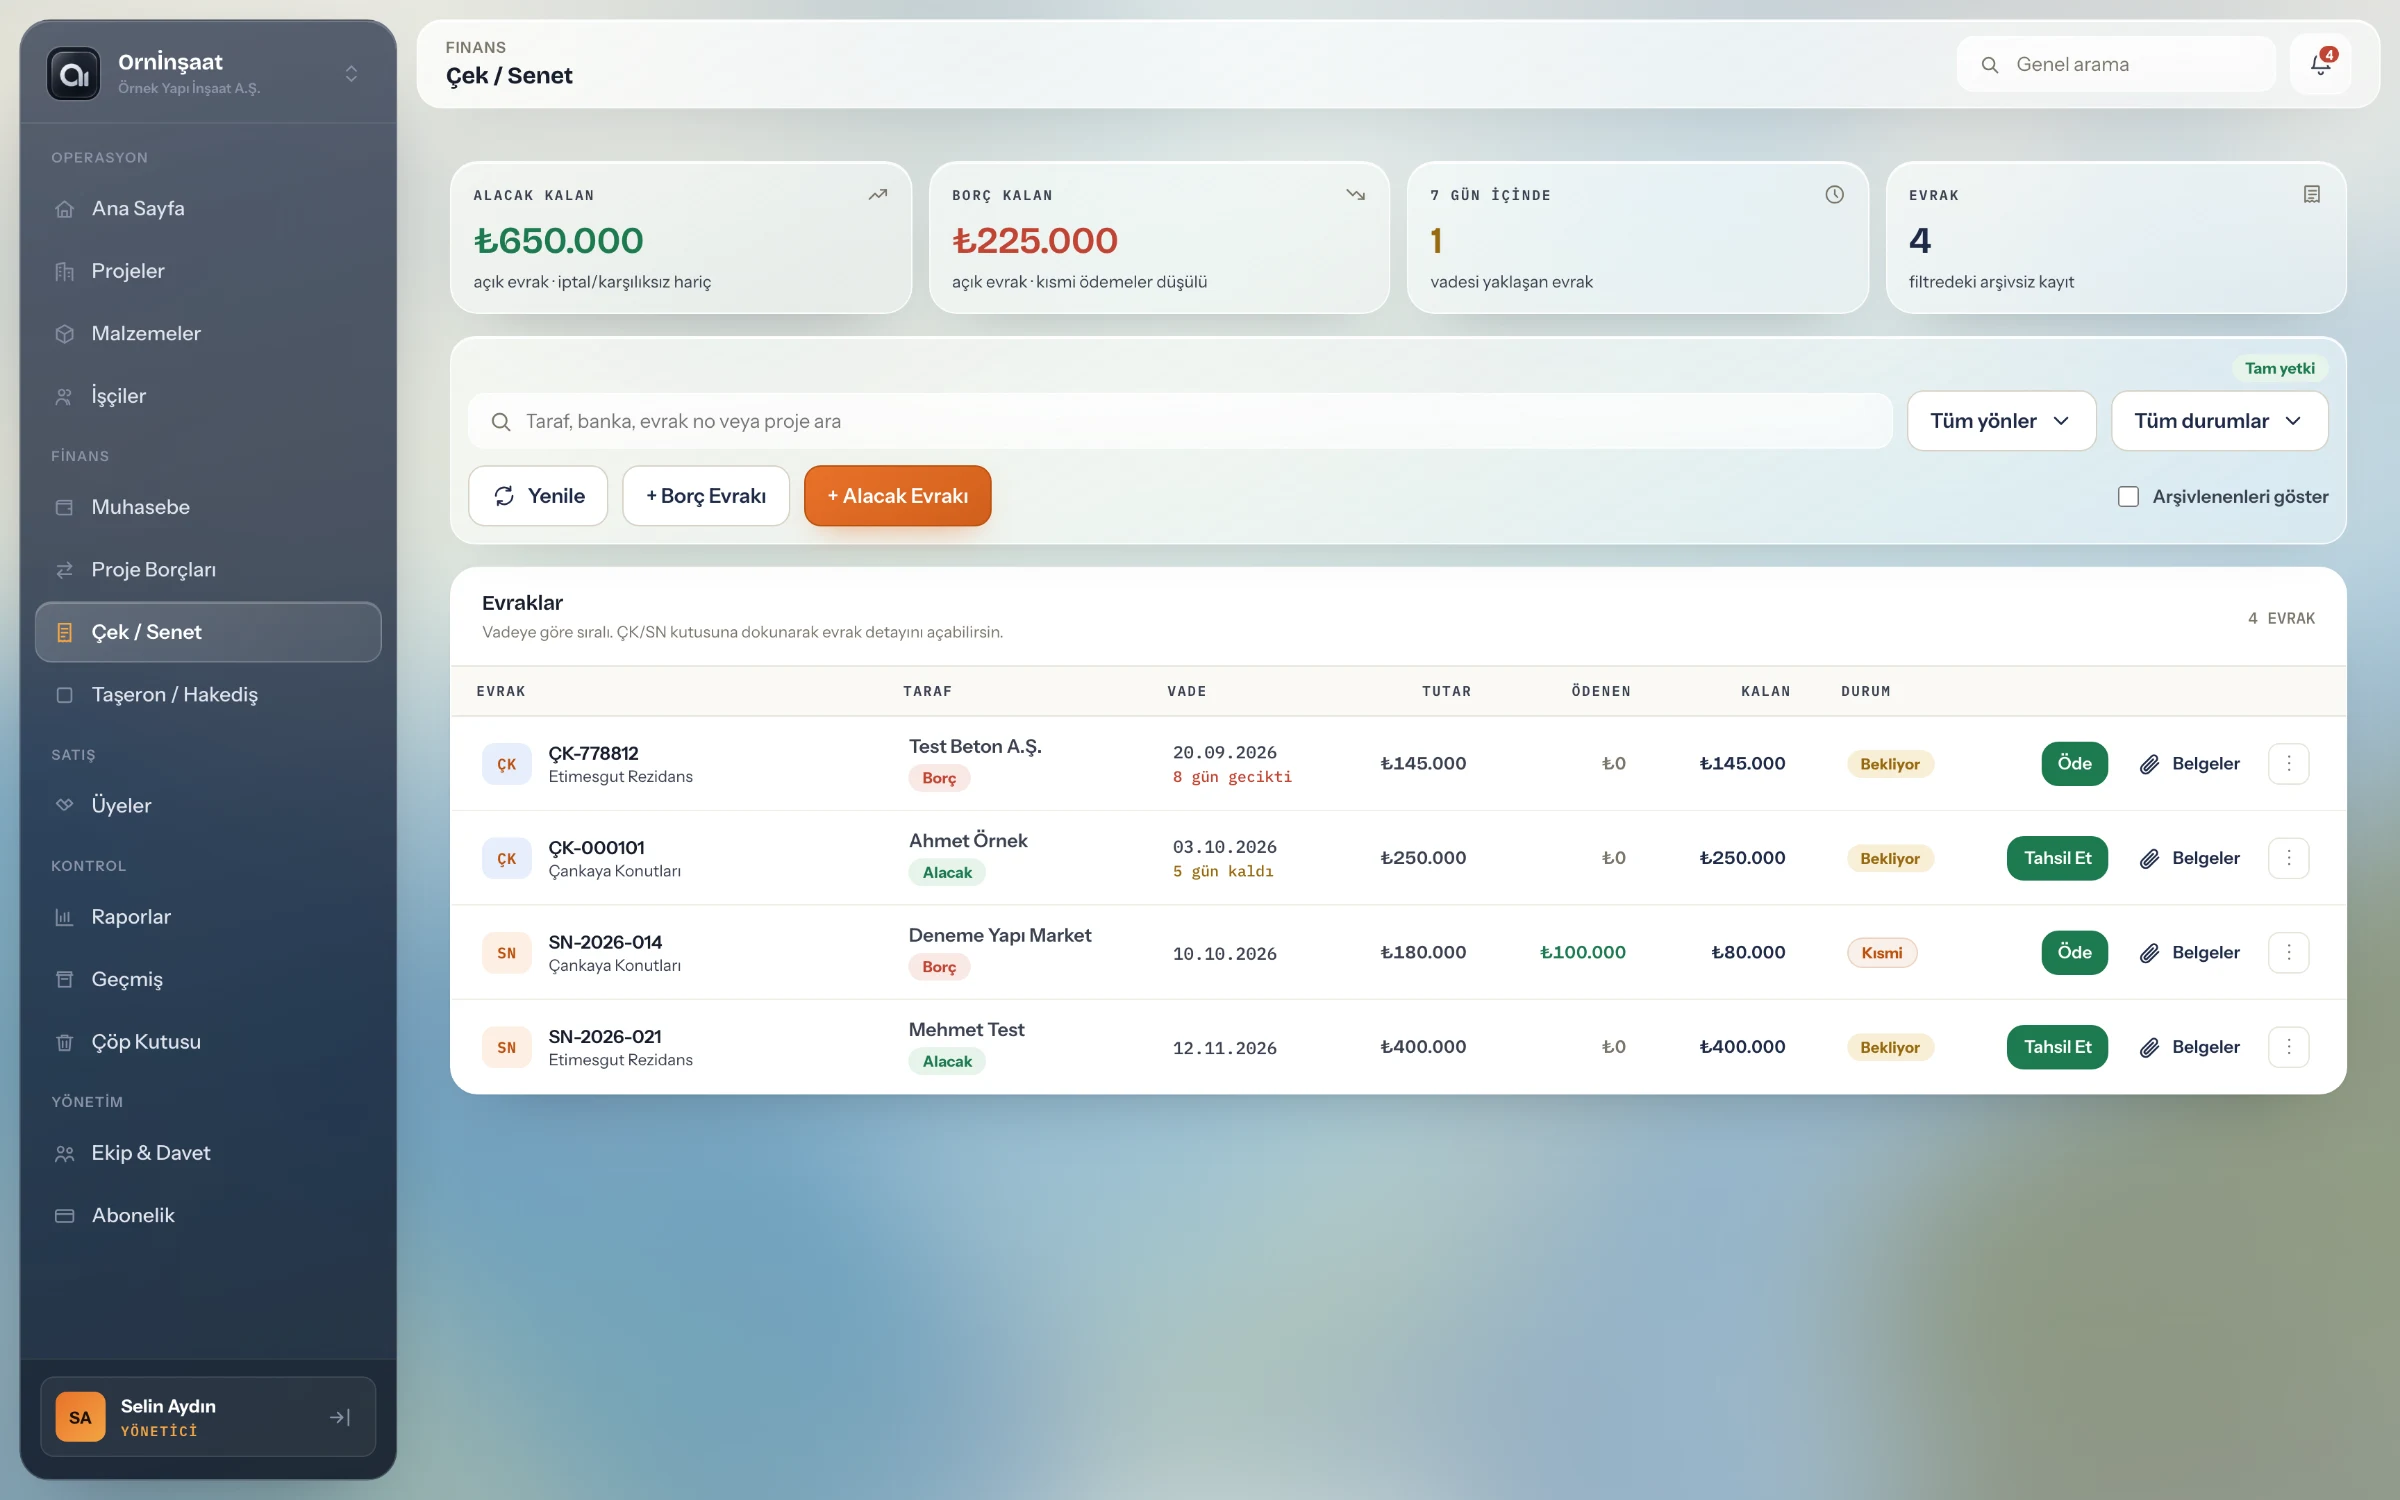This screenshot has height=1500, width=2400.
Task: Click the SA user avatar
Action: (x=80, y=1417)
